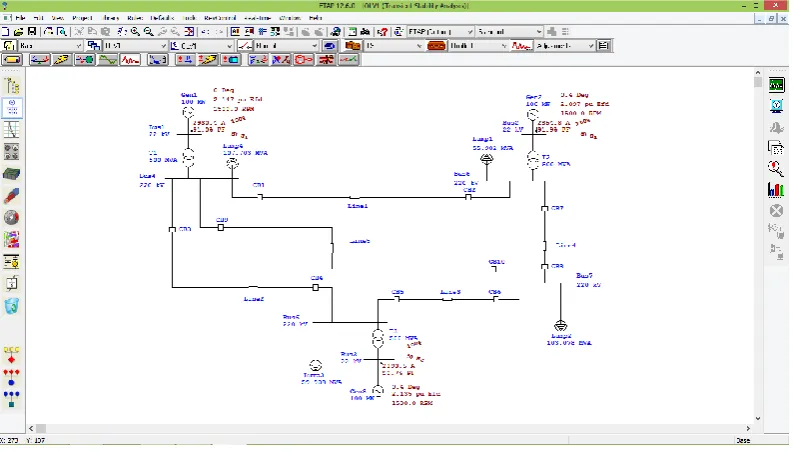Open the dropdown right of the theme dropdown
This screenshot has height=452, width=793.
(x=509, y=32)
